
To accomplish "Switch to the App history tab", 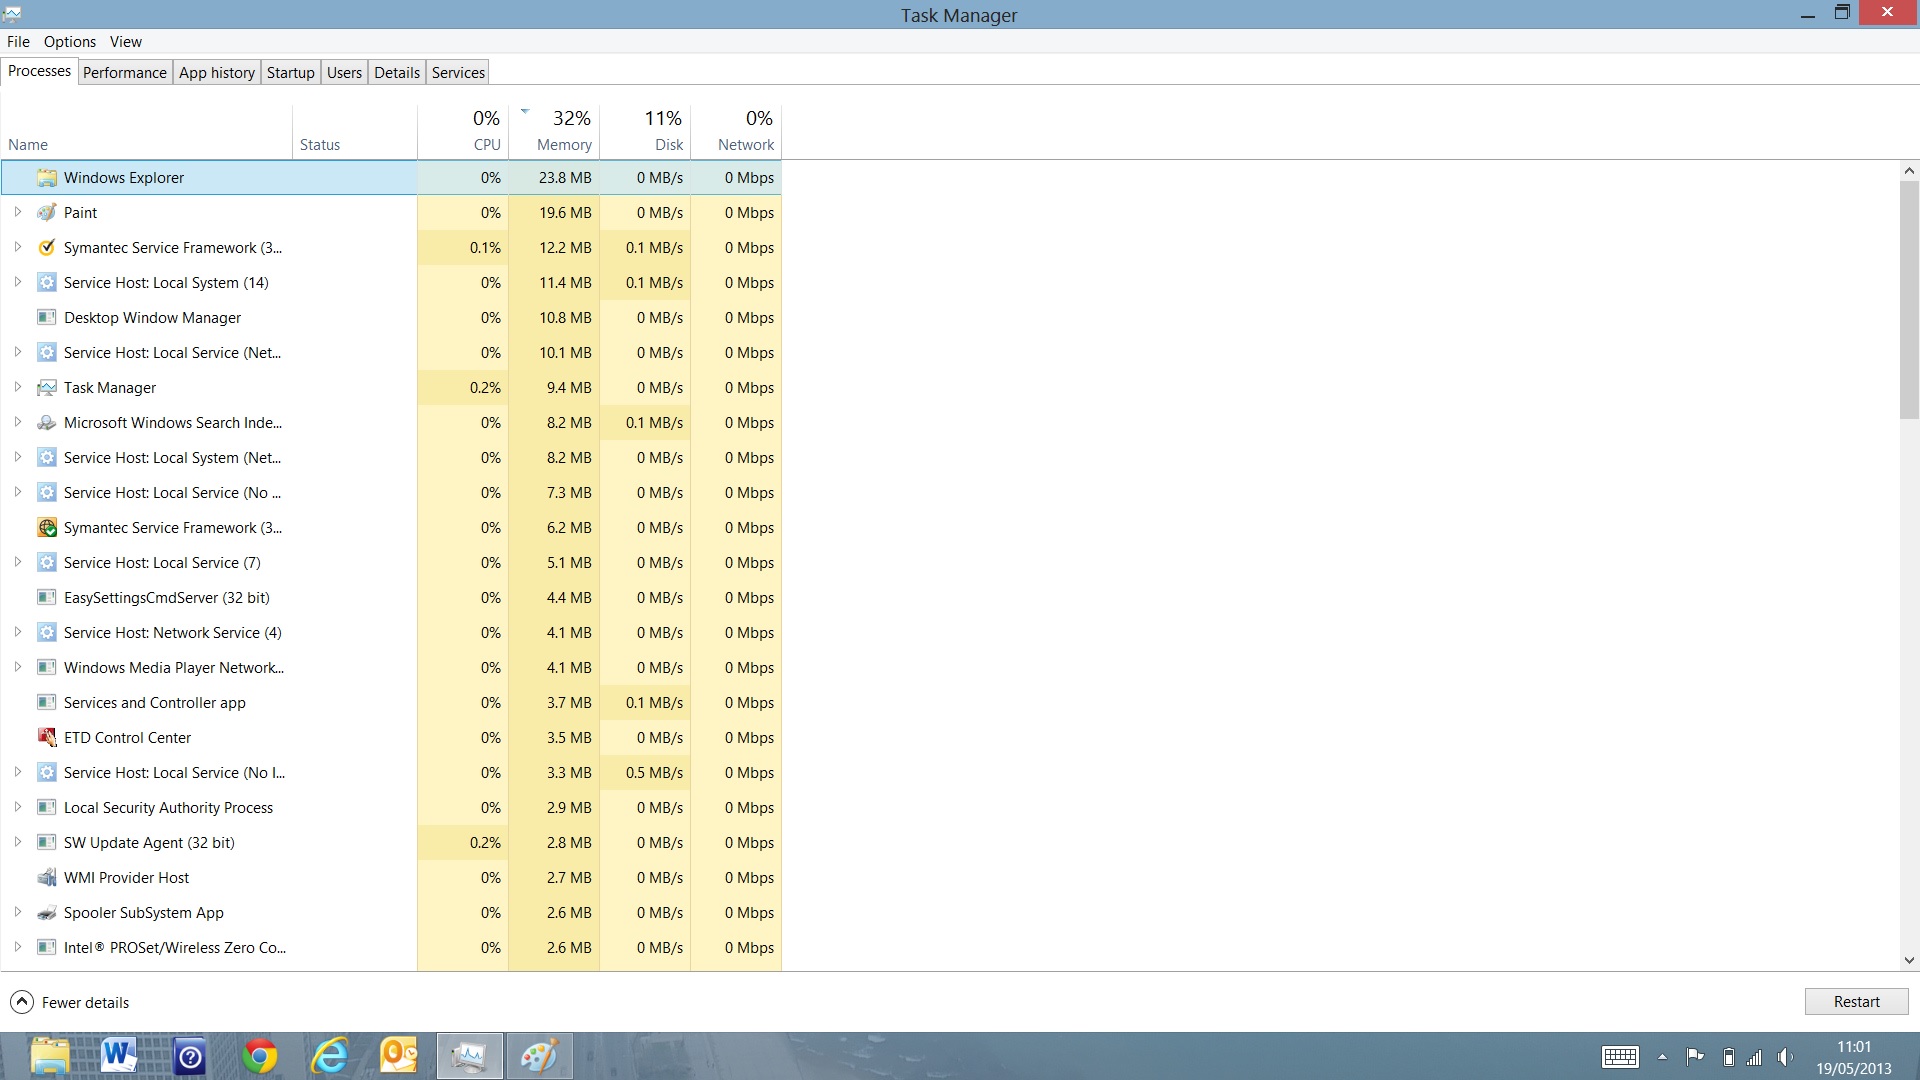I will (217, 73).
